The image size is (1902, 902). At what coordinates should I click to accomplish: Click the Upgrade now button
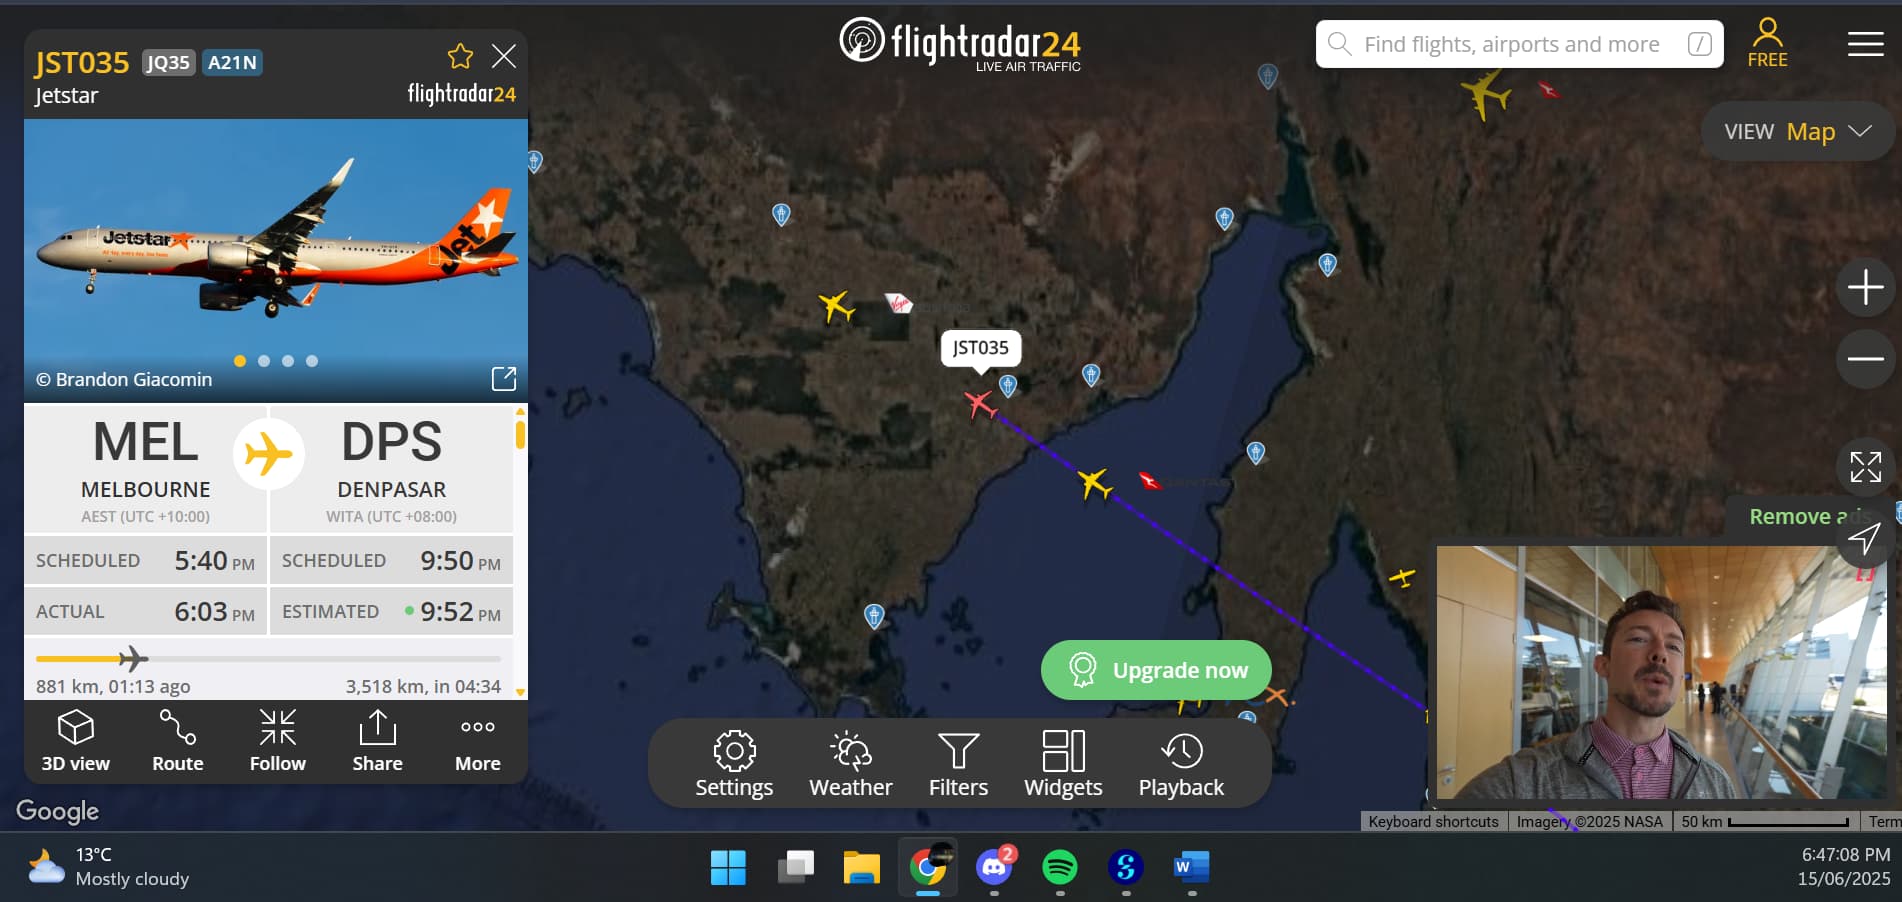(1156, 670)
